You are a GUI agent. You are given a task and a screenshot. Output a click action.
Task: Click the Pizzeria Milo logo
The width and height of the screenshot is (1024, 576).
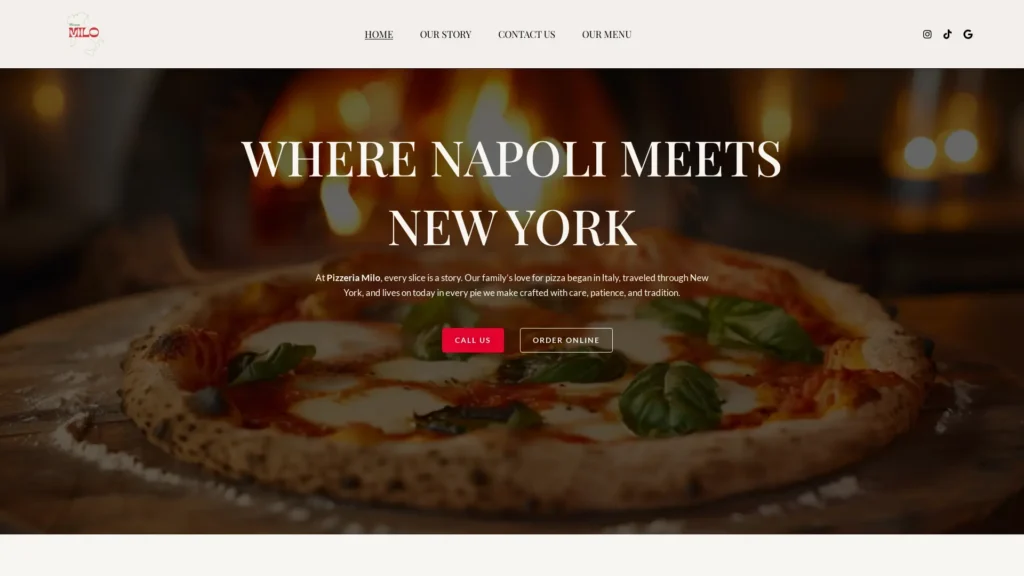point(84,33)
